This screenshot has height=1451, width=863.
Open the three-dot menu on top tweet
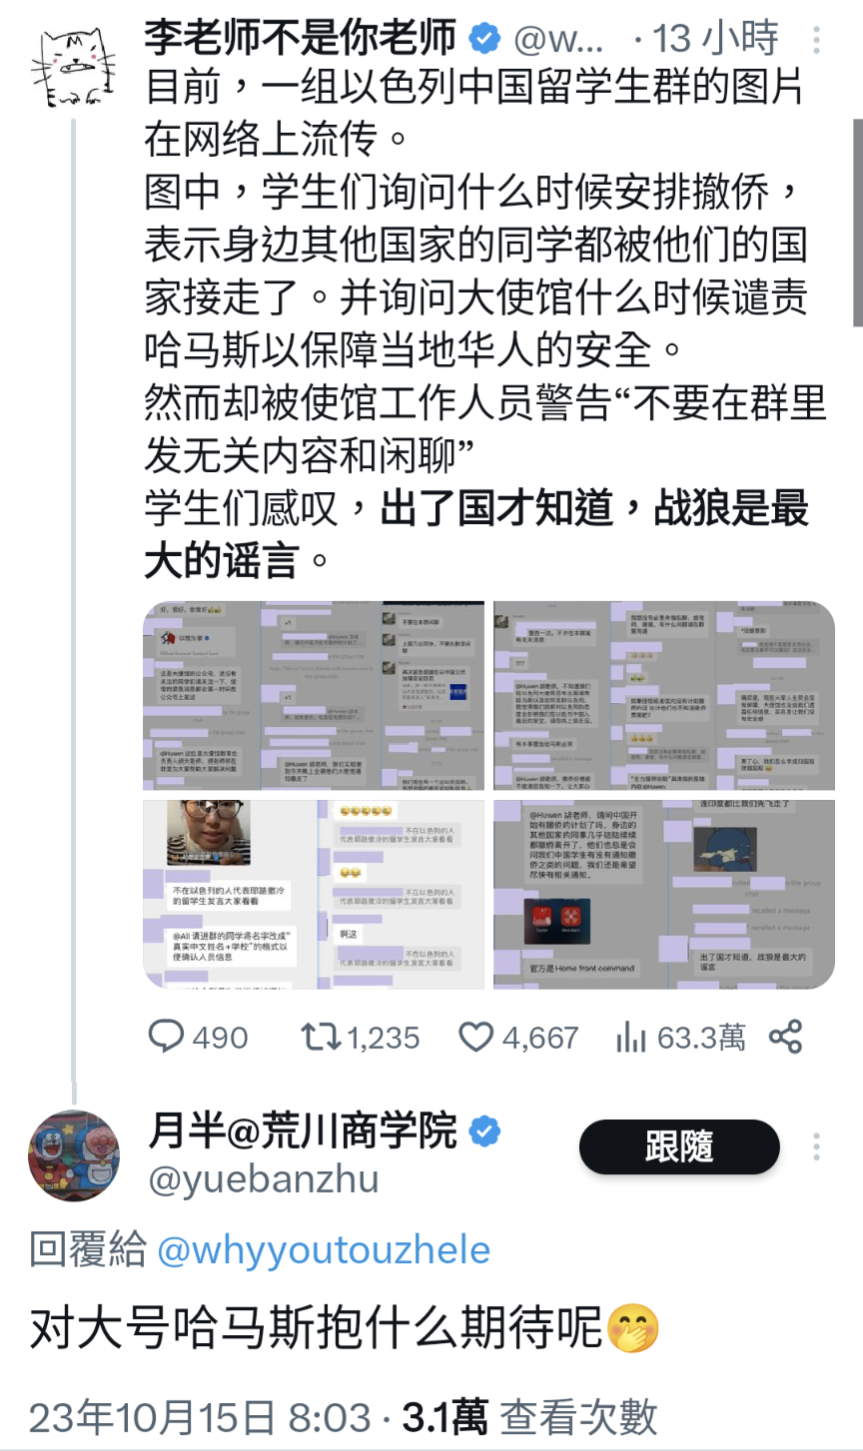[817, 39]
